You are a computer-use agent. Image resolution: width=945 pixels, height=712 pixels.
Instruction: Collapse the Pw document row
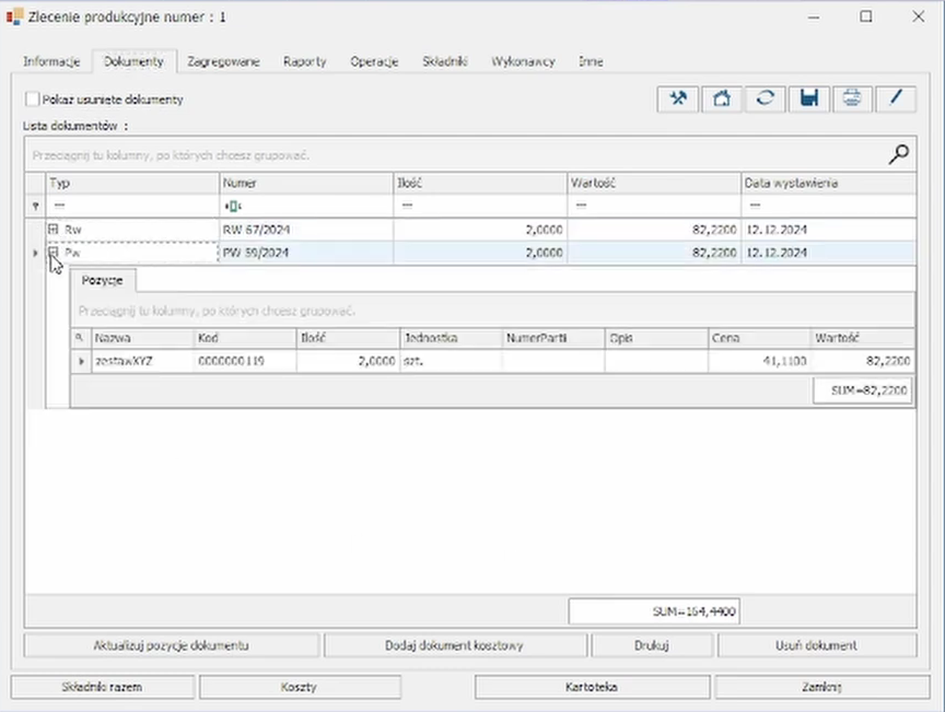(x=54, y=254)
